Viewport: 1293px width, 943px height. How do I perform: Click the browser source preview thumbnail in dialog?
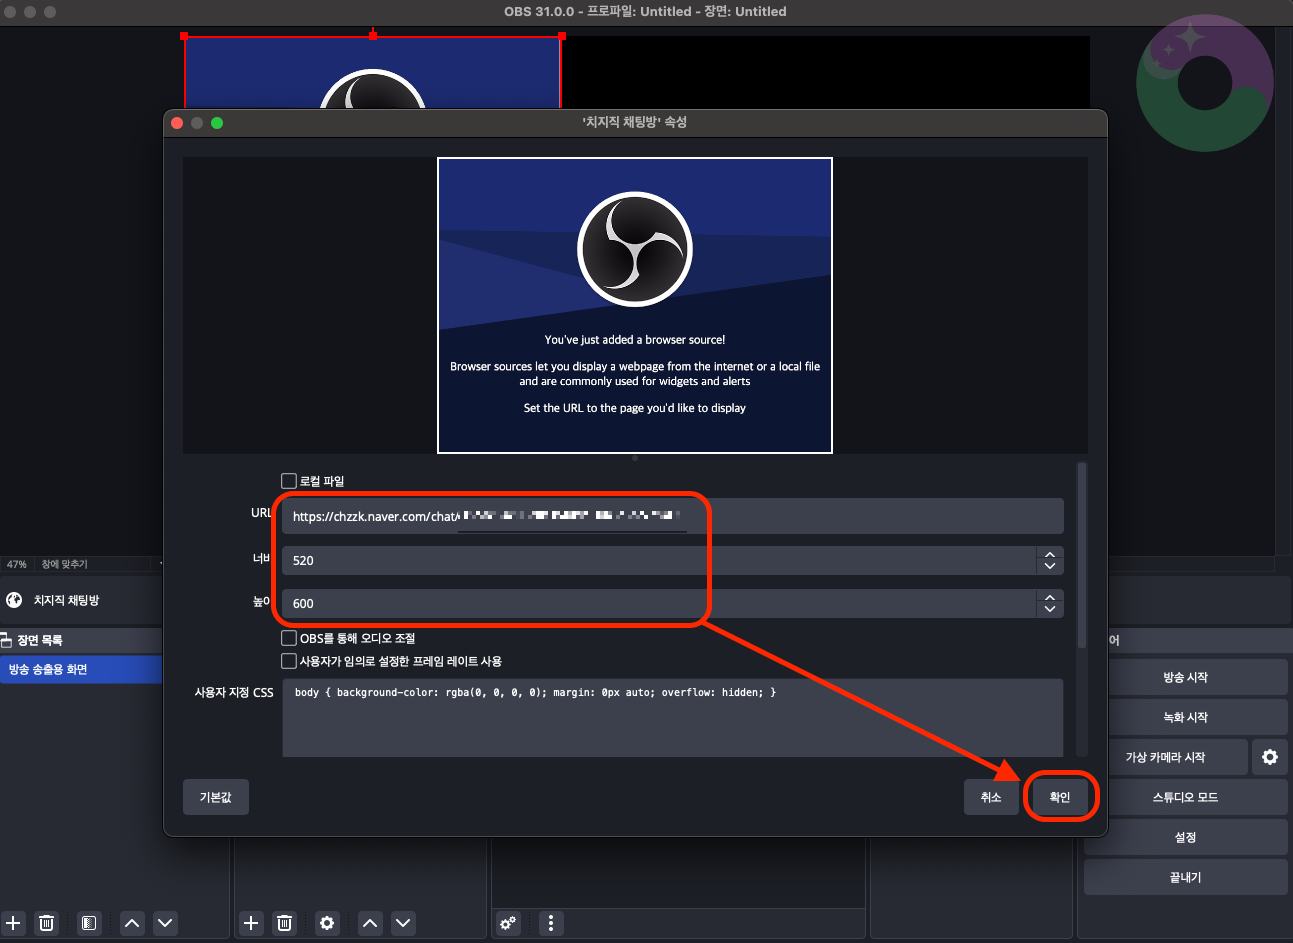pos(635,305)
